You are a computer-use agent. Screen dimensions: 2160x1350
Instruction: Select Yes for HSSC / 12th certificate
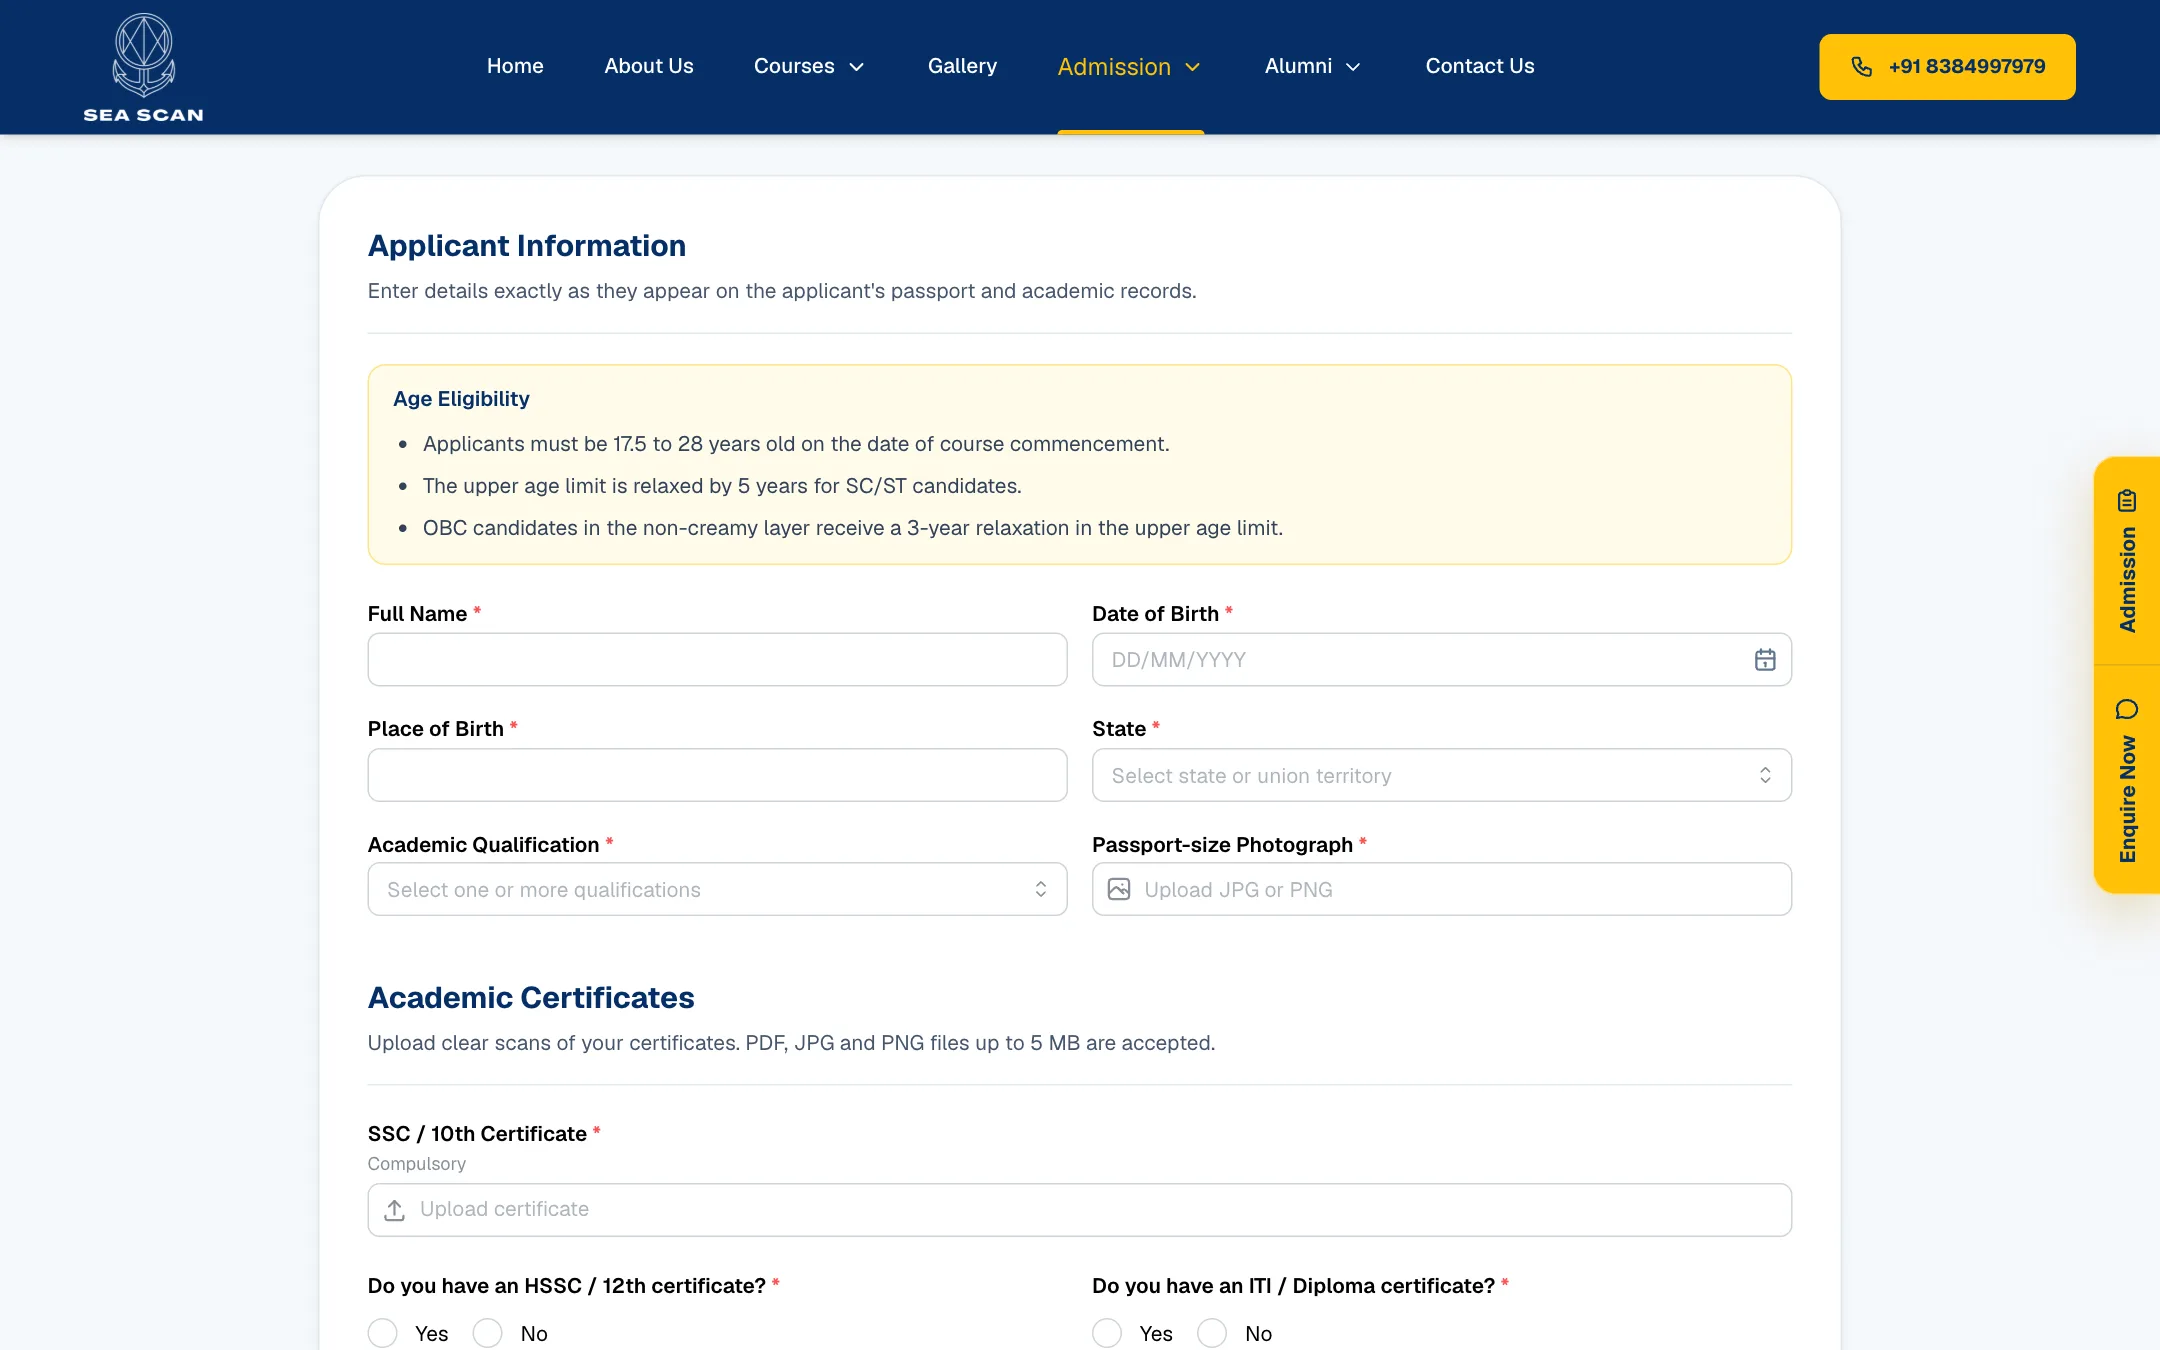(x=383, y=1333)
